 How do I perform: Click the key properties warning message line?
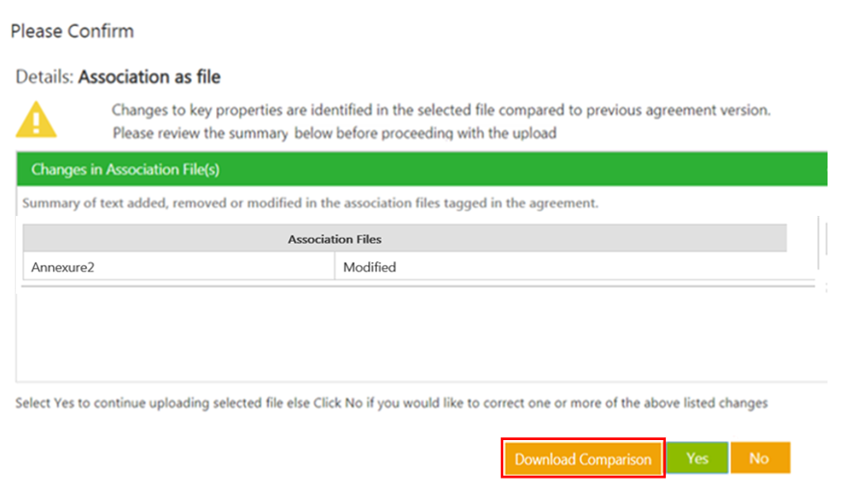click(x=440, y=110)
